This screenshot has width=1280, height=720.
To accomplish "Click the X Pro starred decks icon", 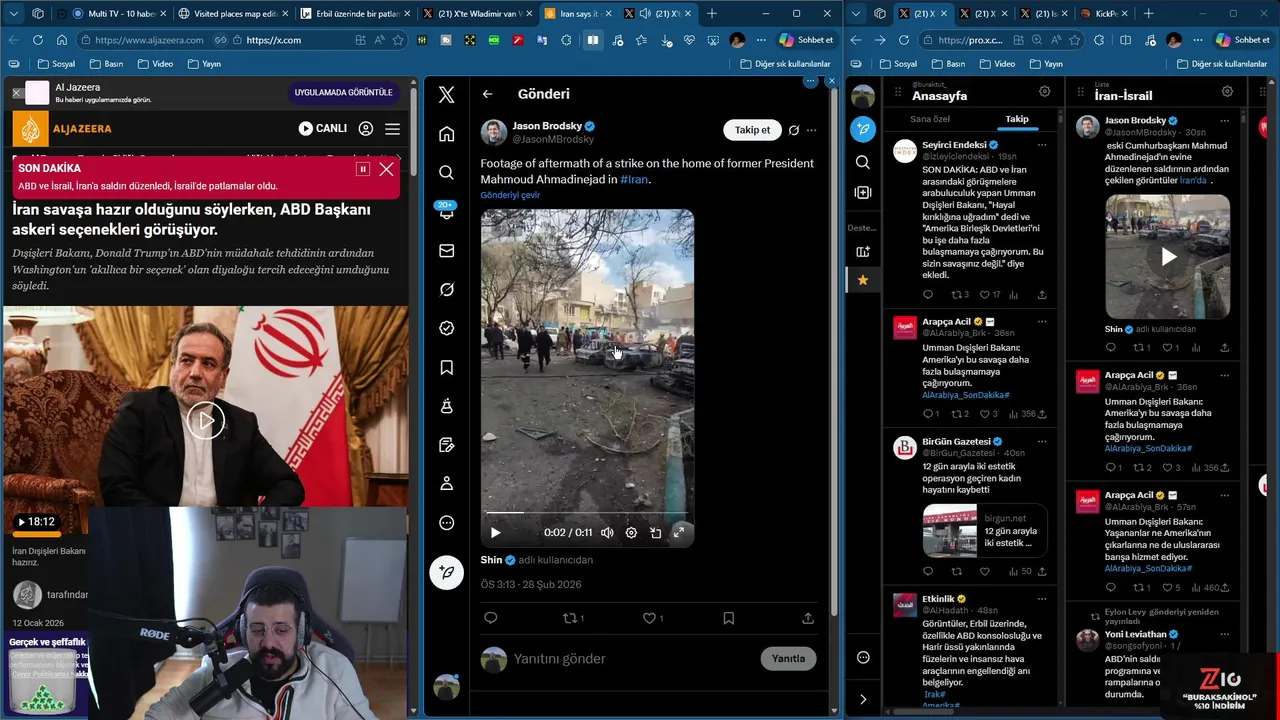I will 863,280.
